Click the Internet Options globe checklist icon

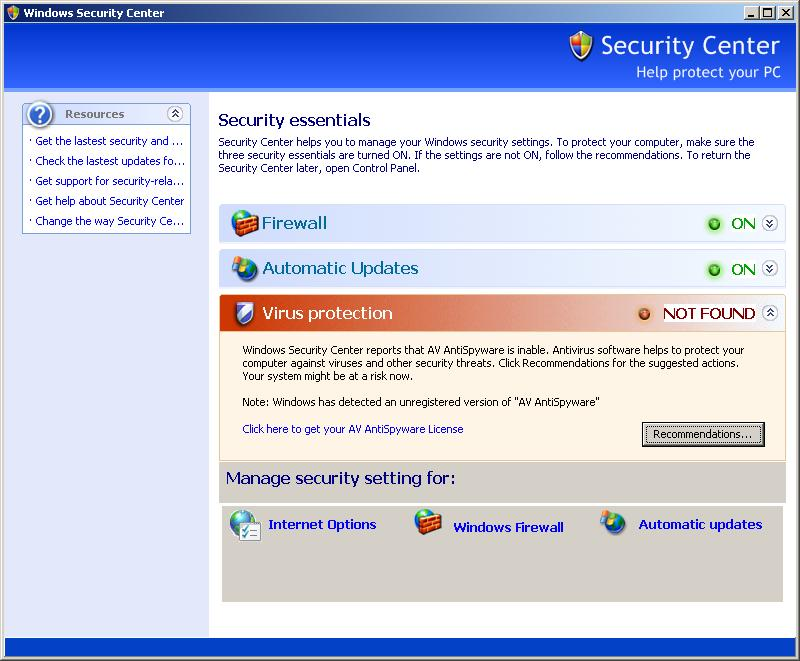245,525
